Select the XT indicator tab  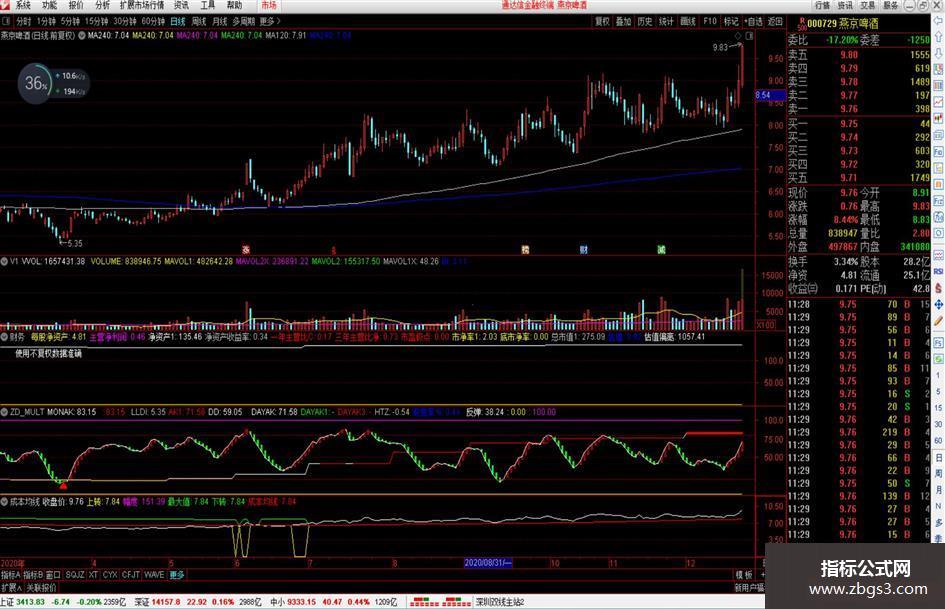coord(93,575)
